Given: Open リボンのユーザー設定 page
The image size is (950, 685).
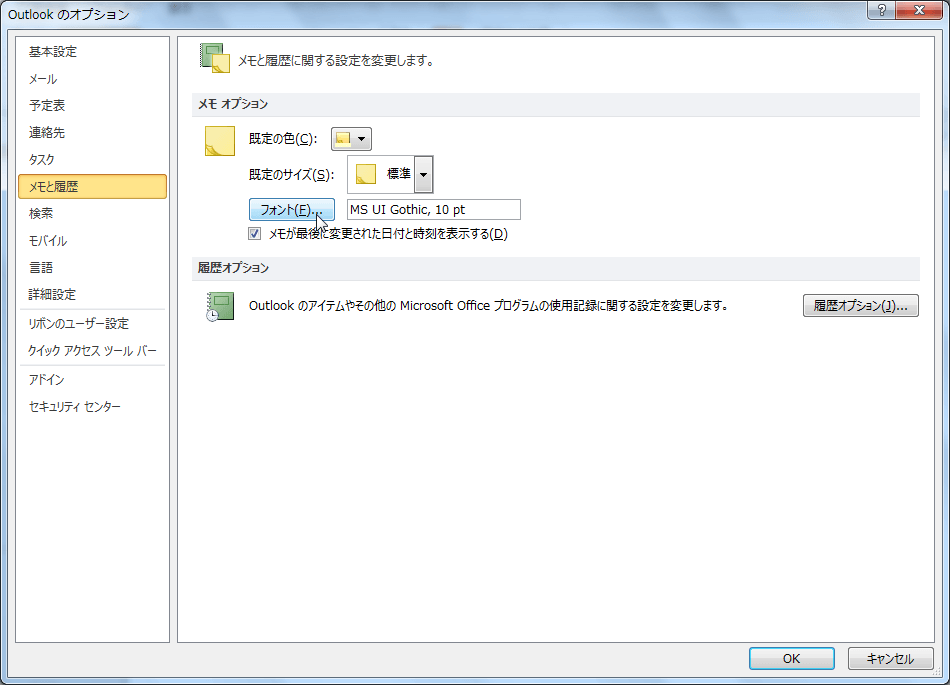Looking at the screenshot, I should coord(78,324).
